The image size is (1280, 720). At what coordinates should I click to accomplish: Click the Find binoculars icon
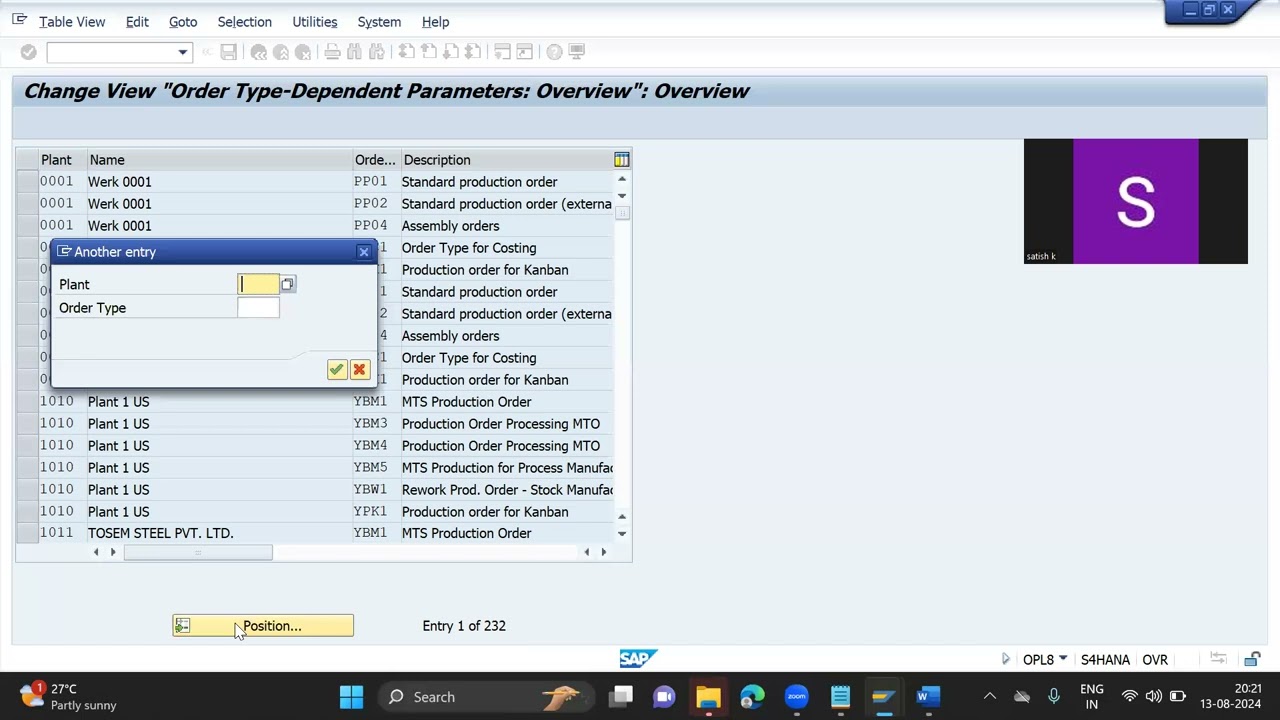355,52
